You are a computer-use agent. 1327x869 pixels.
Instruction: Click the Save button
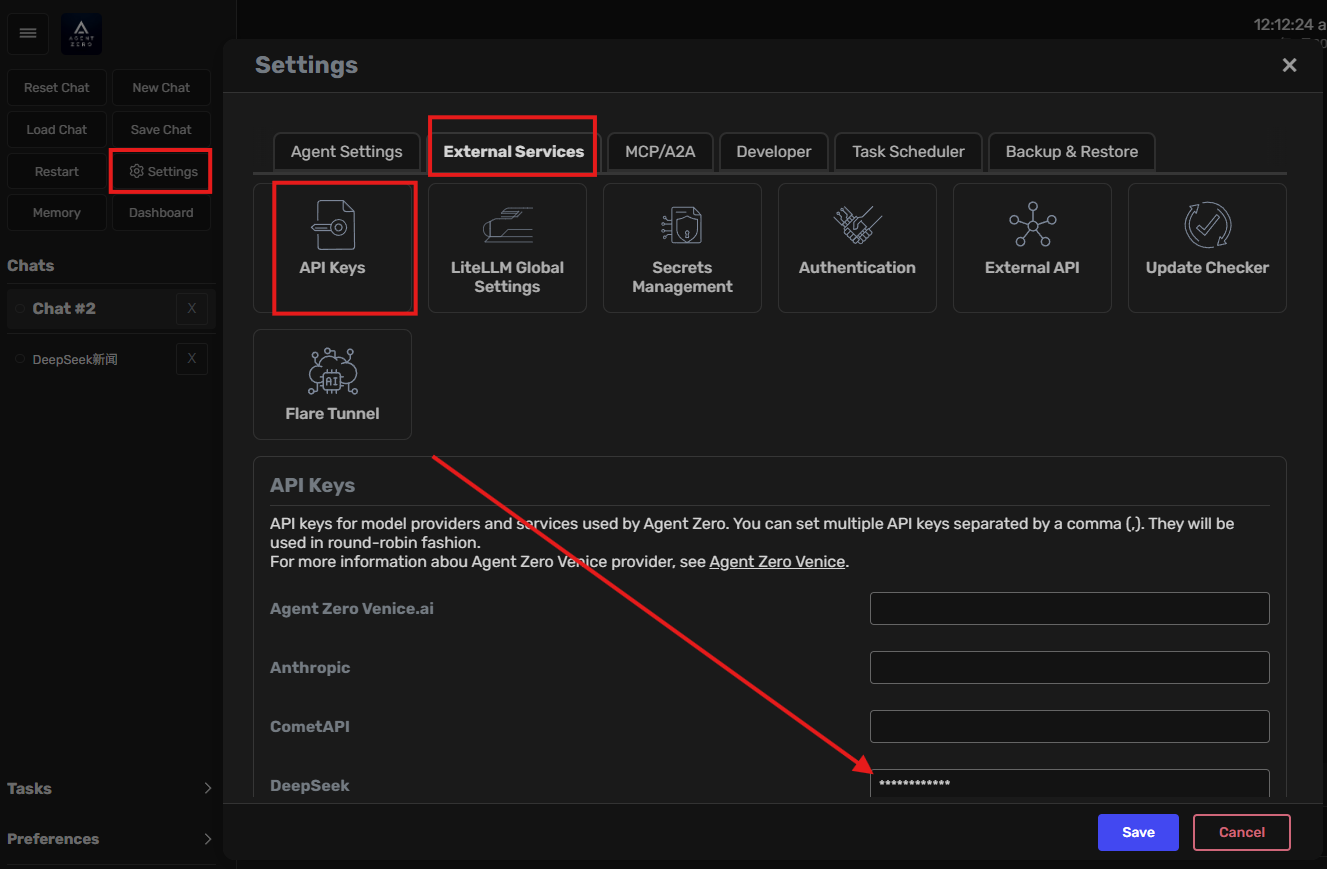1138,832
